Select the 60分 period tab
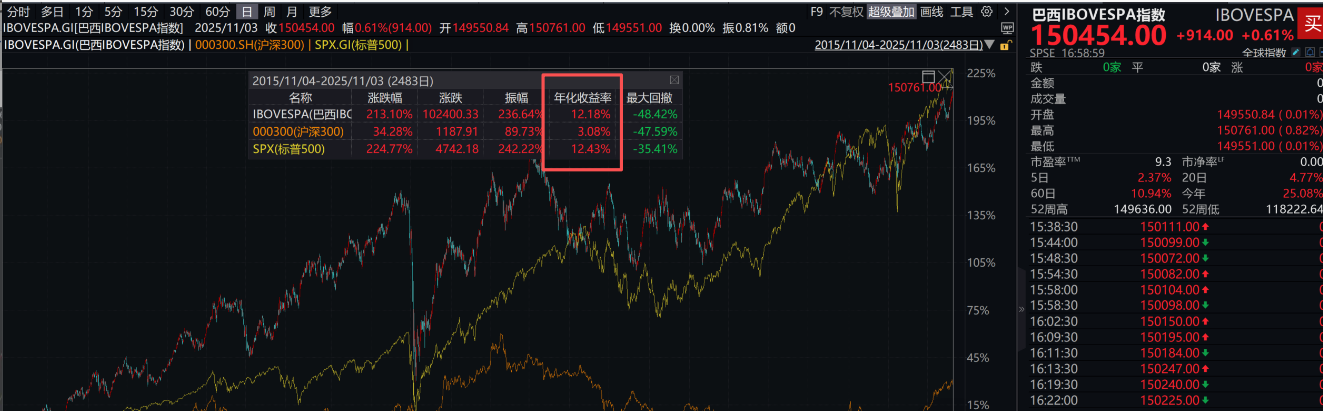Image resolution: width=1323 pixels, height=411 pixels. point(217,12)
